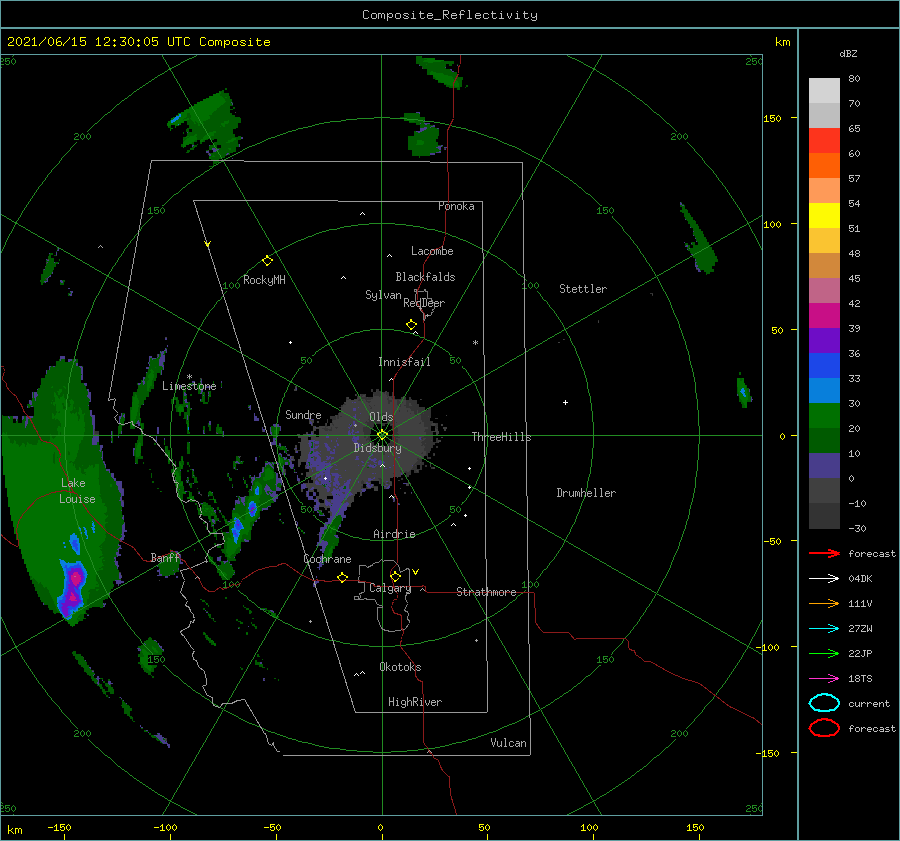This screenshot has height=841, width=900.
Task: Click the Airdrie town label
Action: click(x=394, y=534)
